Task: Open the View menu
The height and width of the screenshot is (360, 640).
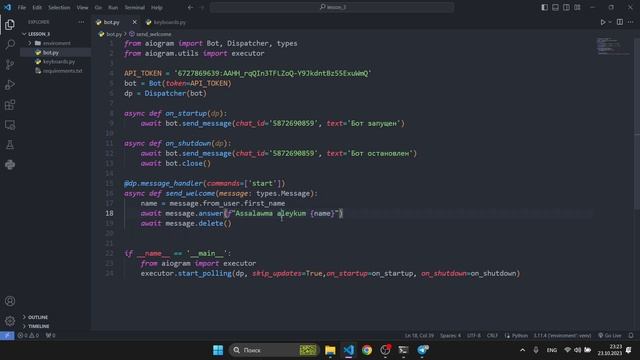Action: pos(82,7)
